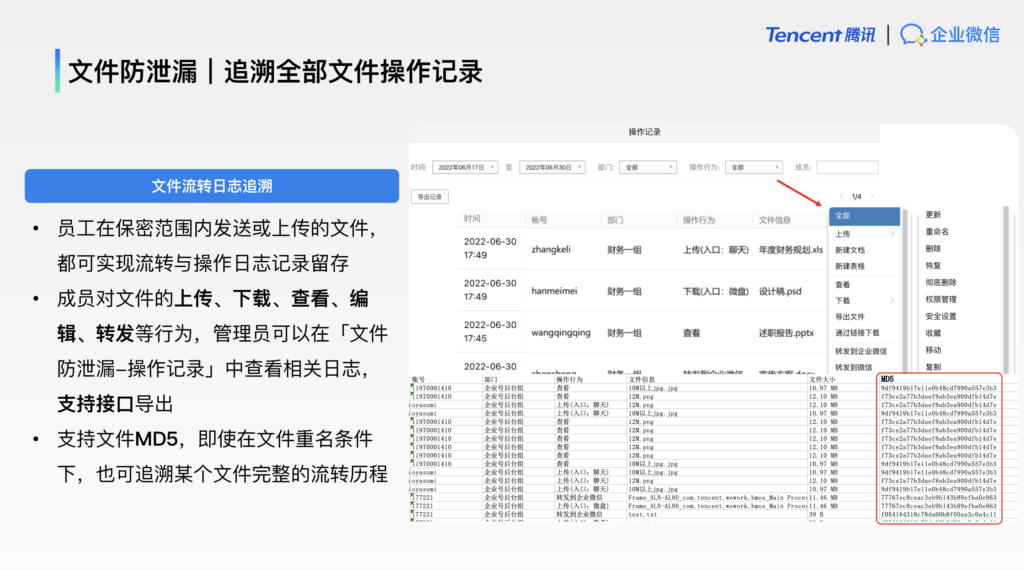Go to previous page arrow beside 1/4

click(x=841, y=197)
